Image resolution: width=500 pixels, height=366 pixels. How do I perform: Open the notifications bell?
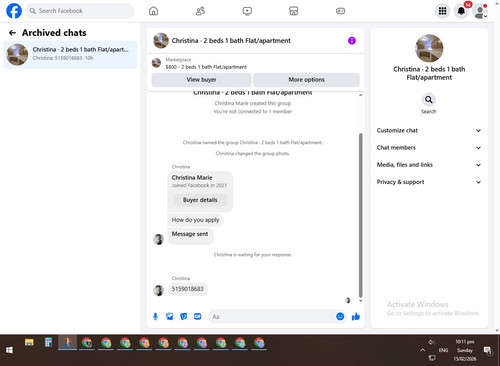point(461,11)
